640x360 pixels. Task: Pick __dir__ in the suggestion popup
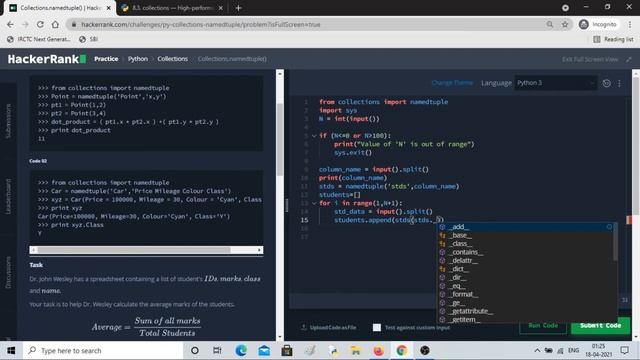pos(526,277)
